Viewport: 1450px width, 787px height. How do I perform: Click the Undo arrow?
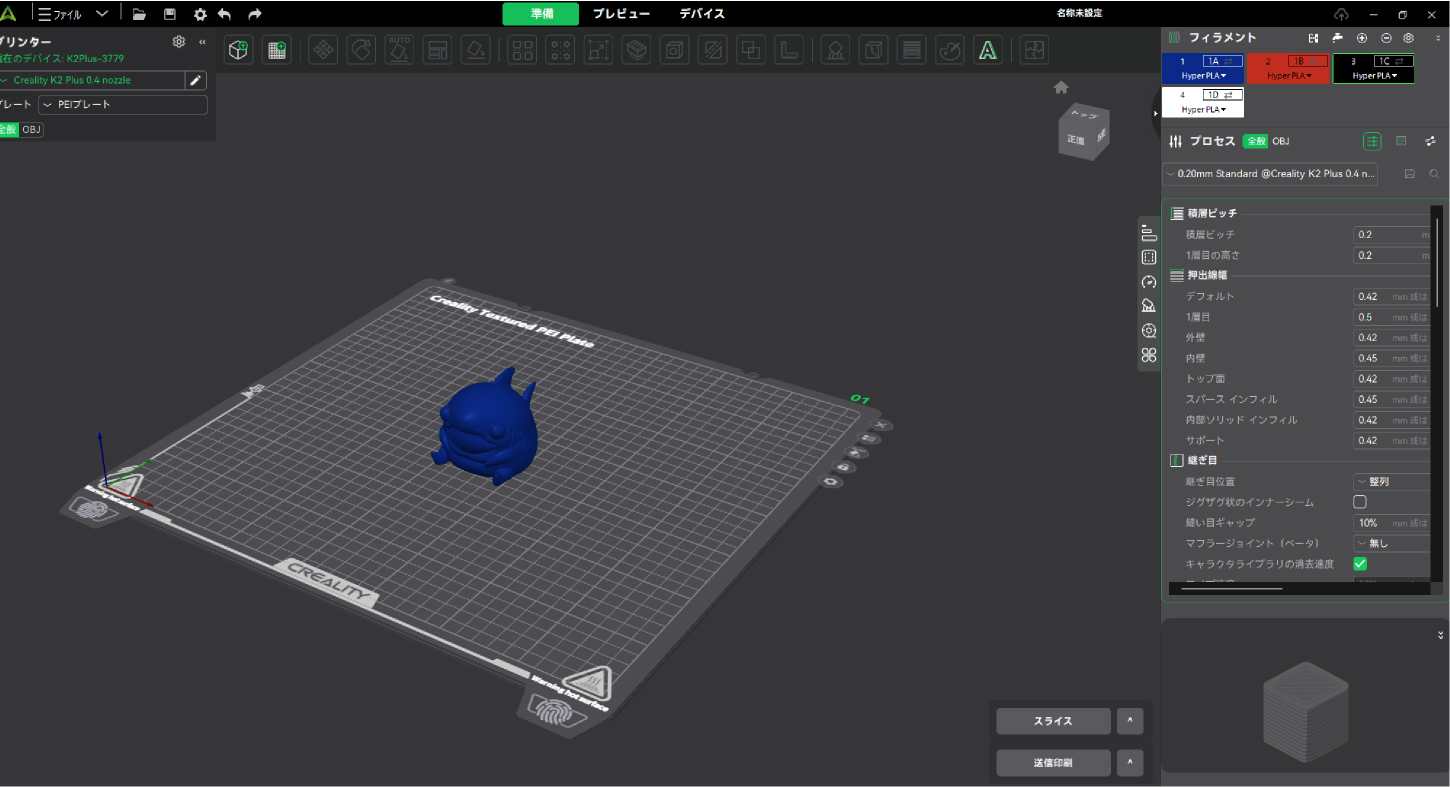(x=225, y=14)
